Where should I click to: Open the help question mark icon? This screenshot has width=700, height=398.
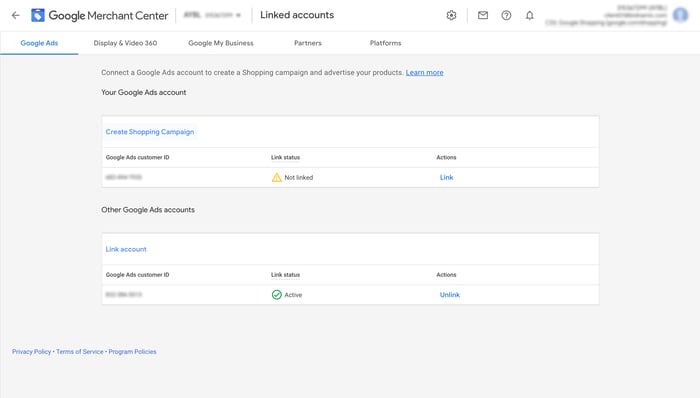point(506,15)
